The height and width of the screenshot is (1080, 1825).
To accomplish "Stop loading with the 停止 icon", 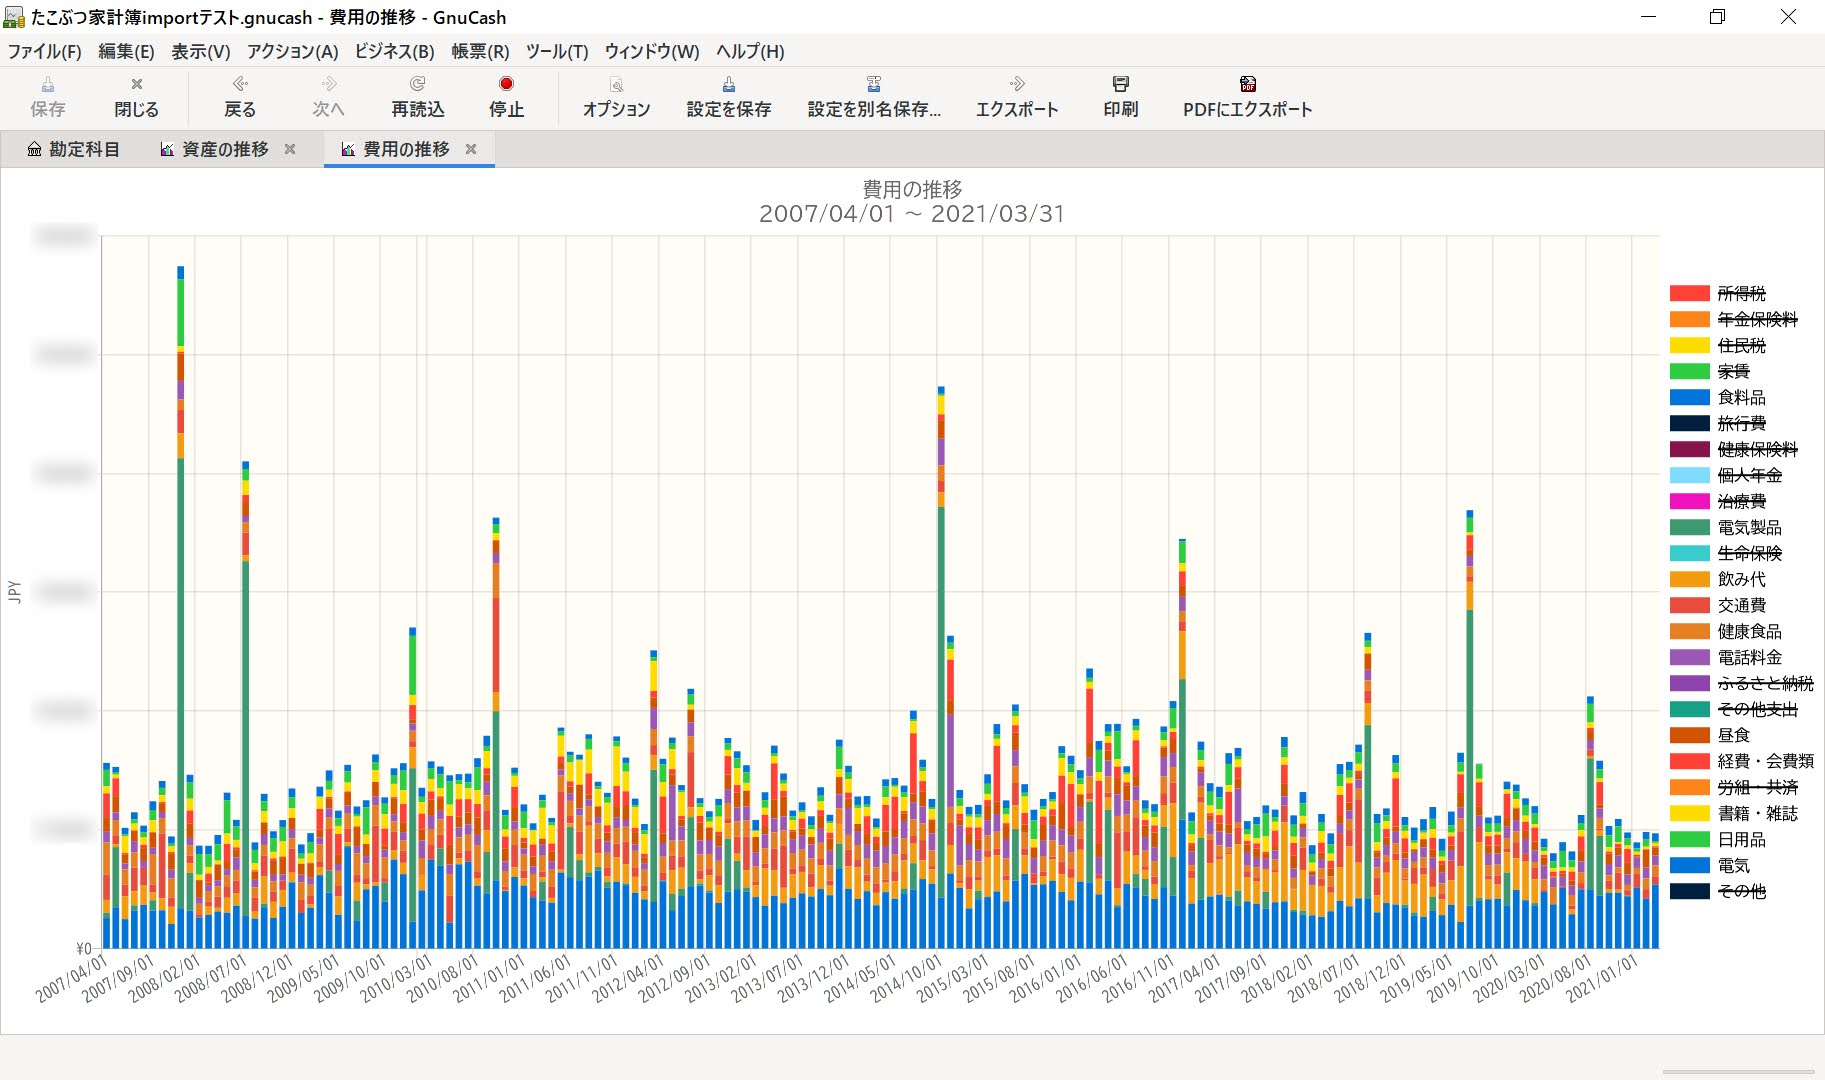I will [506, 84].
